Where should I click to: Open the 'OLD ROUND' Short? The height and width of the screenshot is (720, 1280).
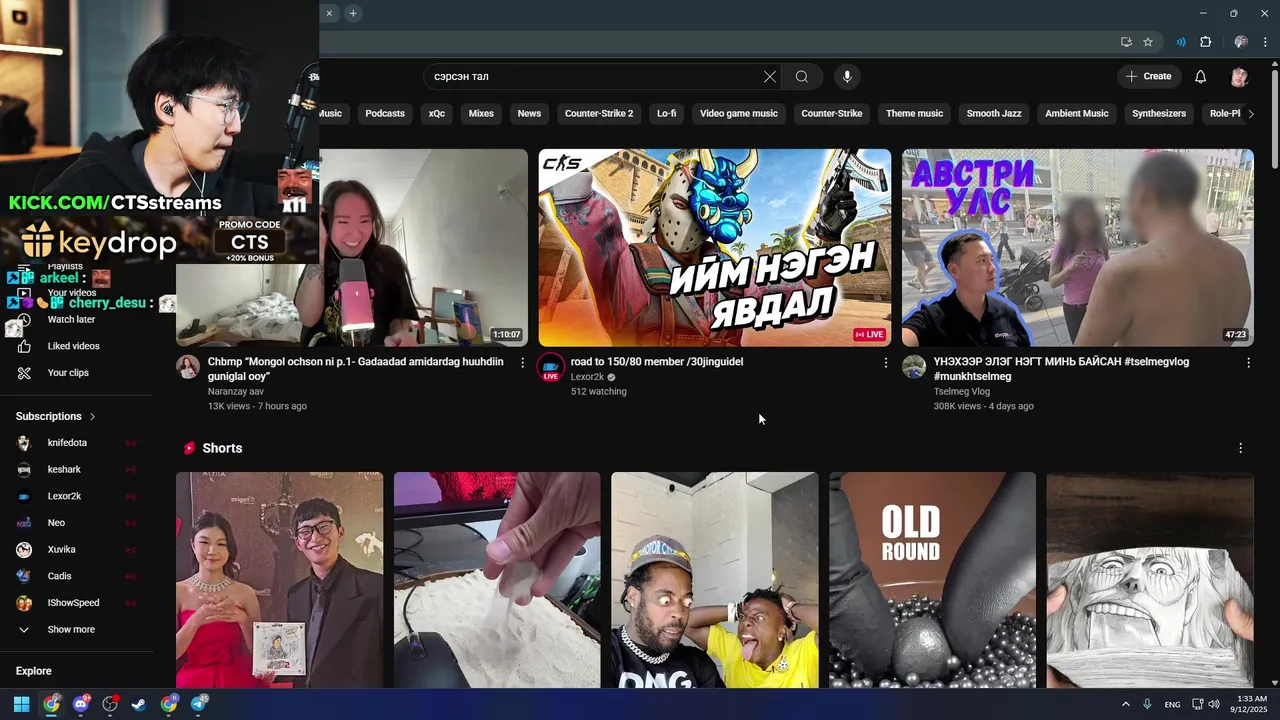tap(932, 580)
